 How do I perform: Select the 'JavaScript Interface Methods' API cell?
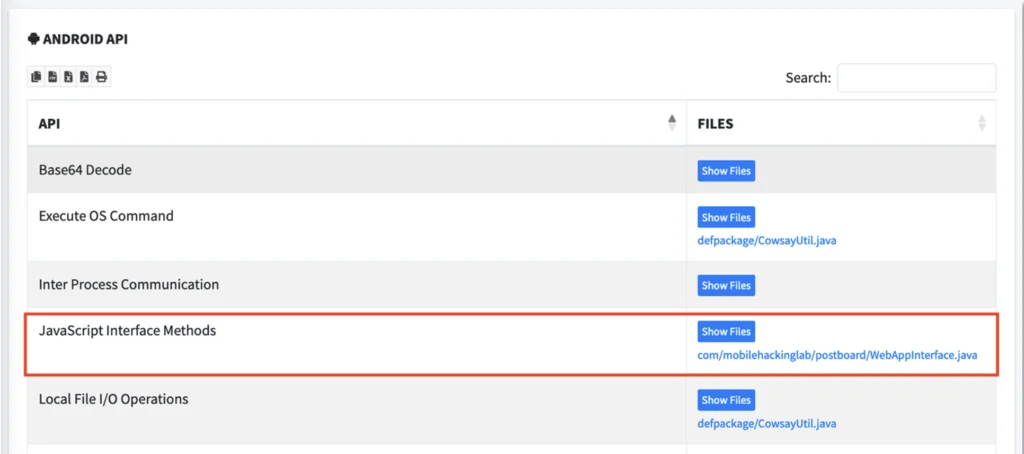pyautogui.click(x=357, y=342)
